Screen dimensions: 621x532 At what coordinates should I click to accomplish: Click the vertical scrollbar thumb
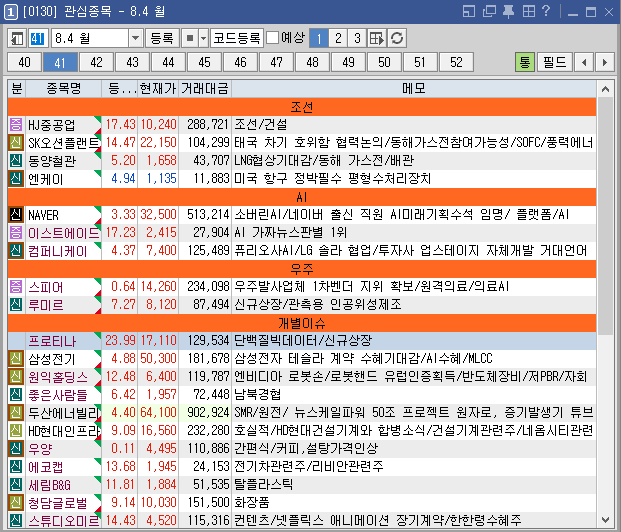[x=605, y=216]
